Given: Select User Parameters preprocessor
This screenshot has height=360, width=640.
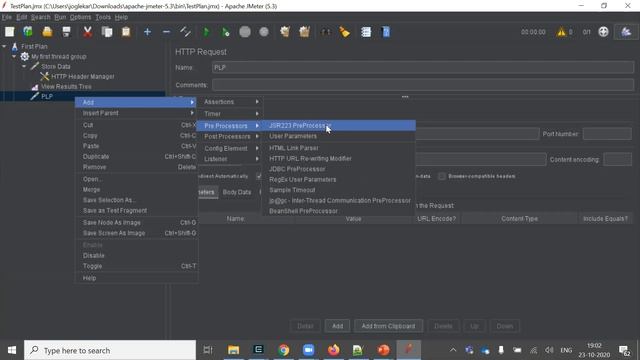Looking at the screenshot, I should pos(338,136).
